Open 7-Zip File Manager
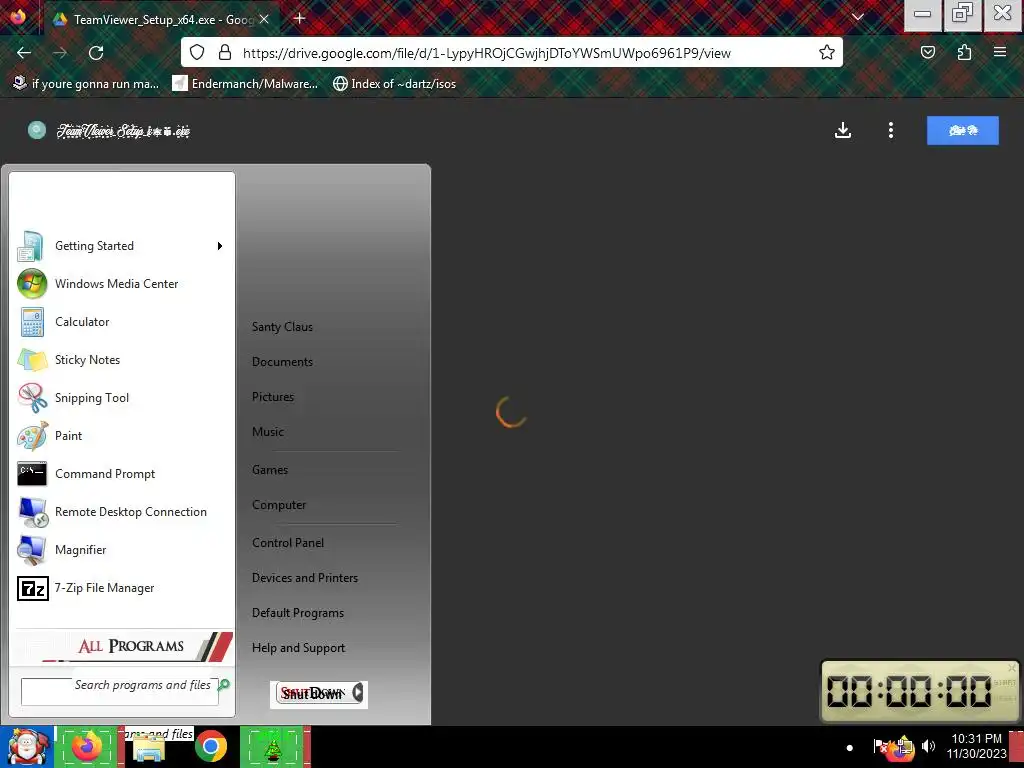Image resolution: width=1024 pixels, height=768 pixels. pyautogui.click(x=121, y=588)
